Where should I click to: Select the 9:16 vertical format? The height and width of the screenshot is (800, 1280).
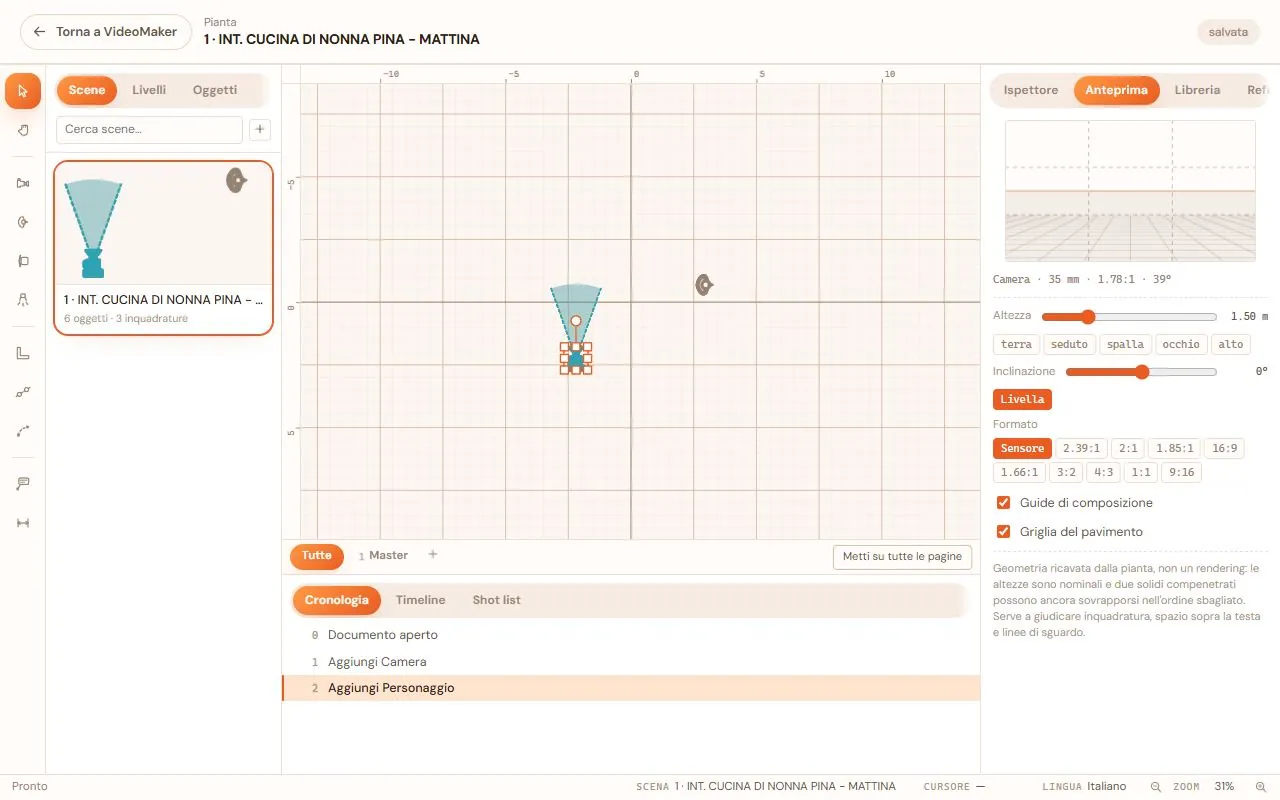pos(1181,472)
